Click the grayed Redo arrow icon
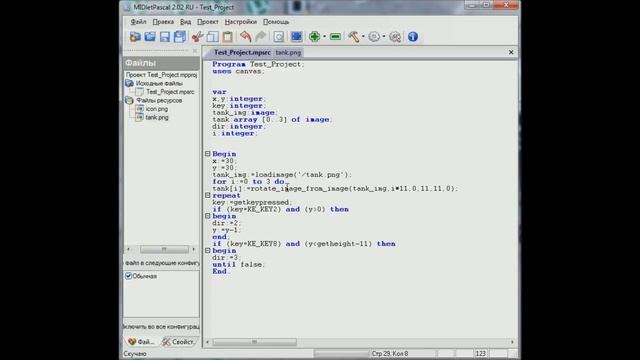The width and height of the screenshot is (640, 360). (260, 37)
